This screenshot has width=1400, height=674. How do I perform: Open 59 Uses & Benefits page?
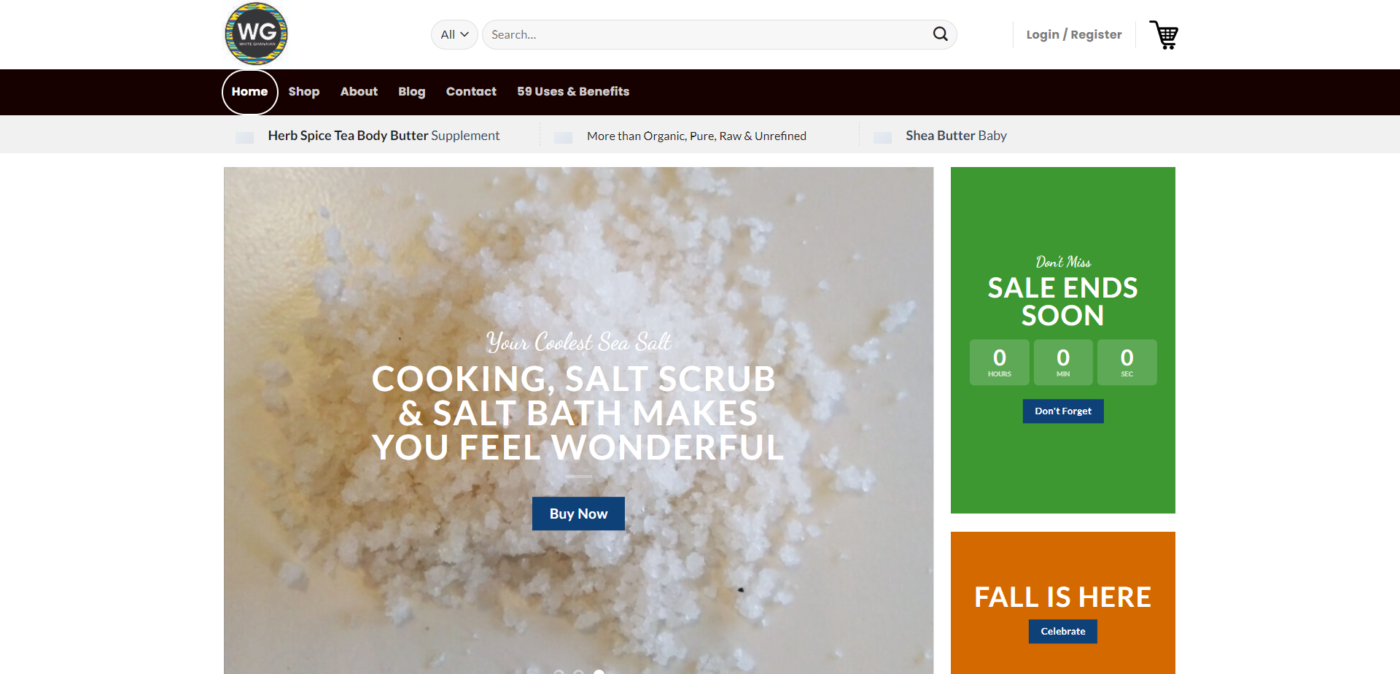click(573, 92)
